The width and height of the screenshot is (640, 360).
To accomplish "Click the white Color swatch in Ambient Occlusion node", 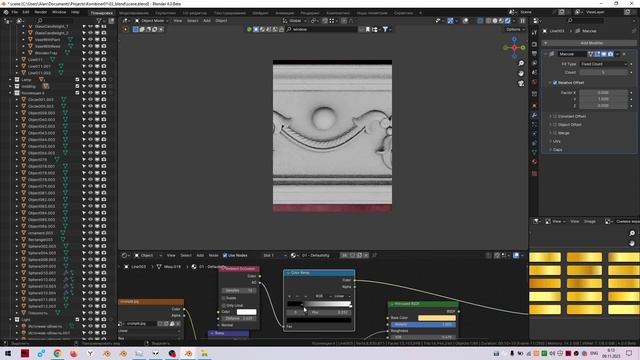I will (247, 312).
